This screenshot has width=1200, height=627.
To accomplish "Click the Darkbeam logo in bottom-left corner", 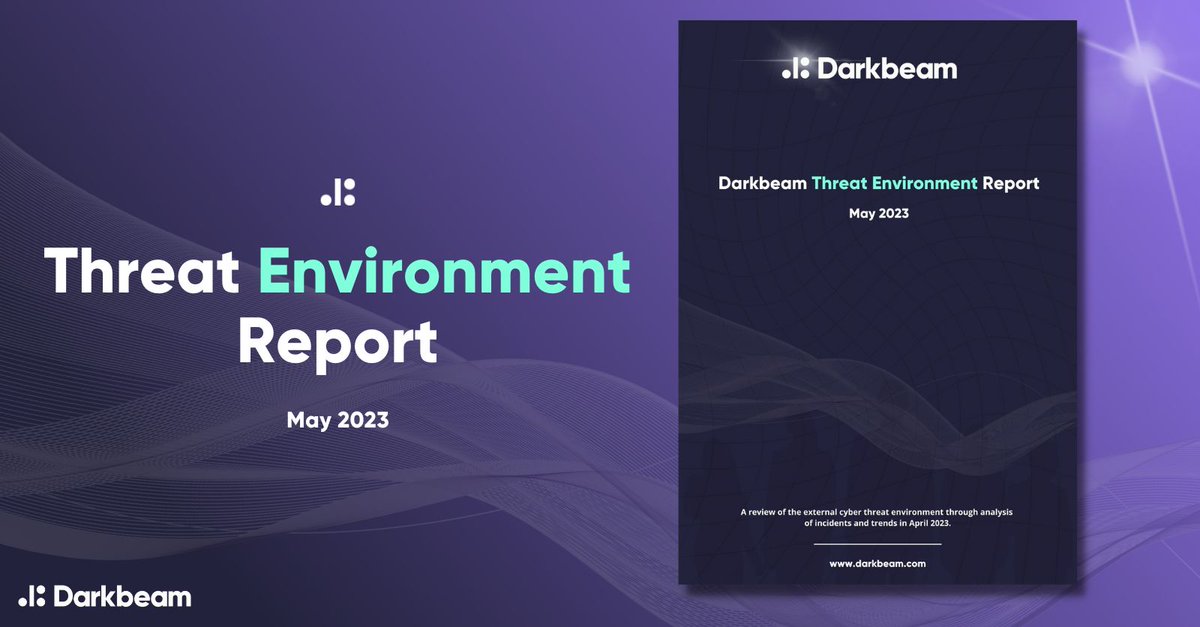I will (x=104, y=596).
